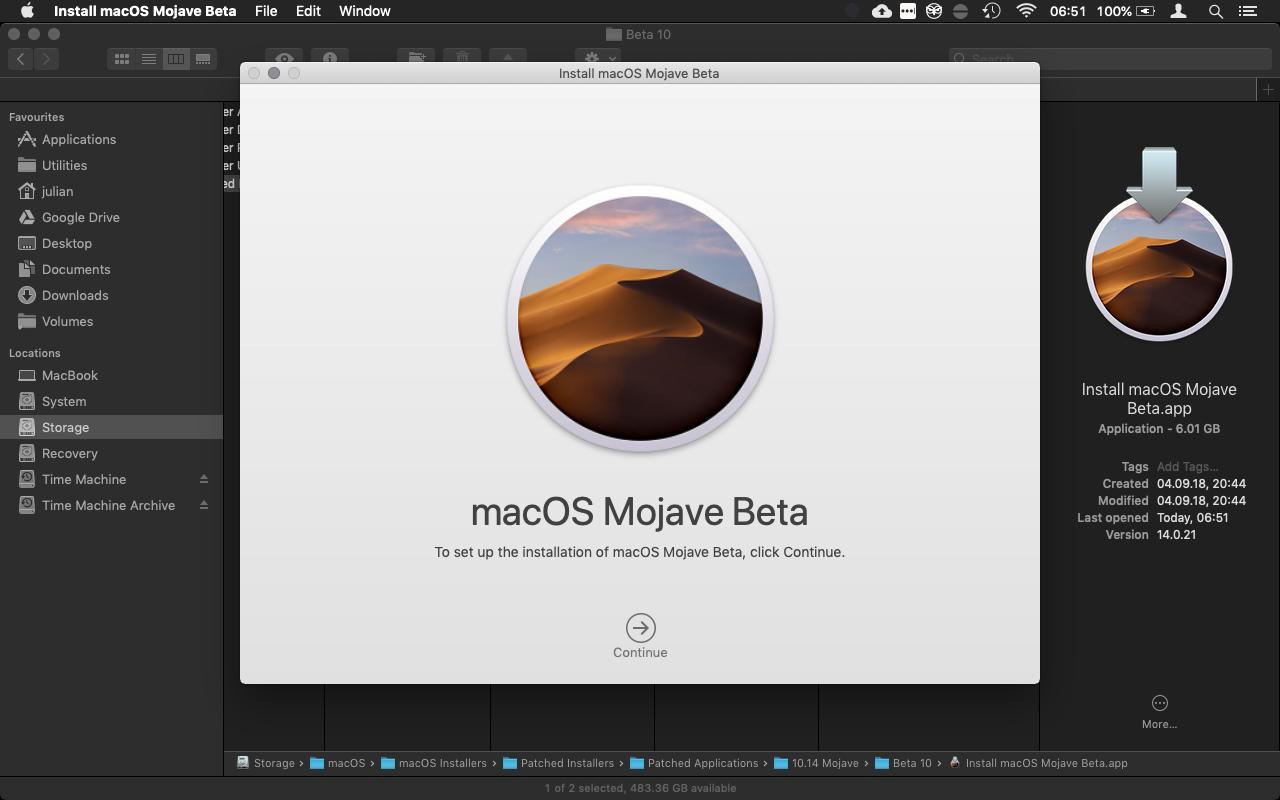Open the Apple menu
The image size is (1280, 800).
[x=27, y=11]
